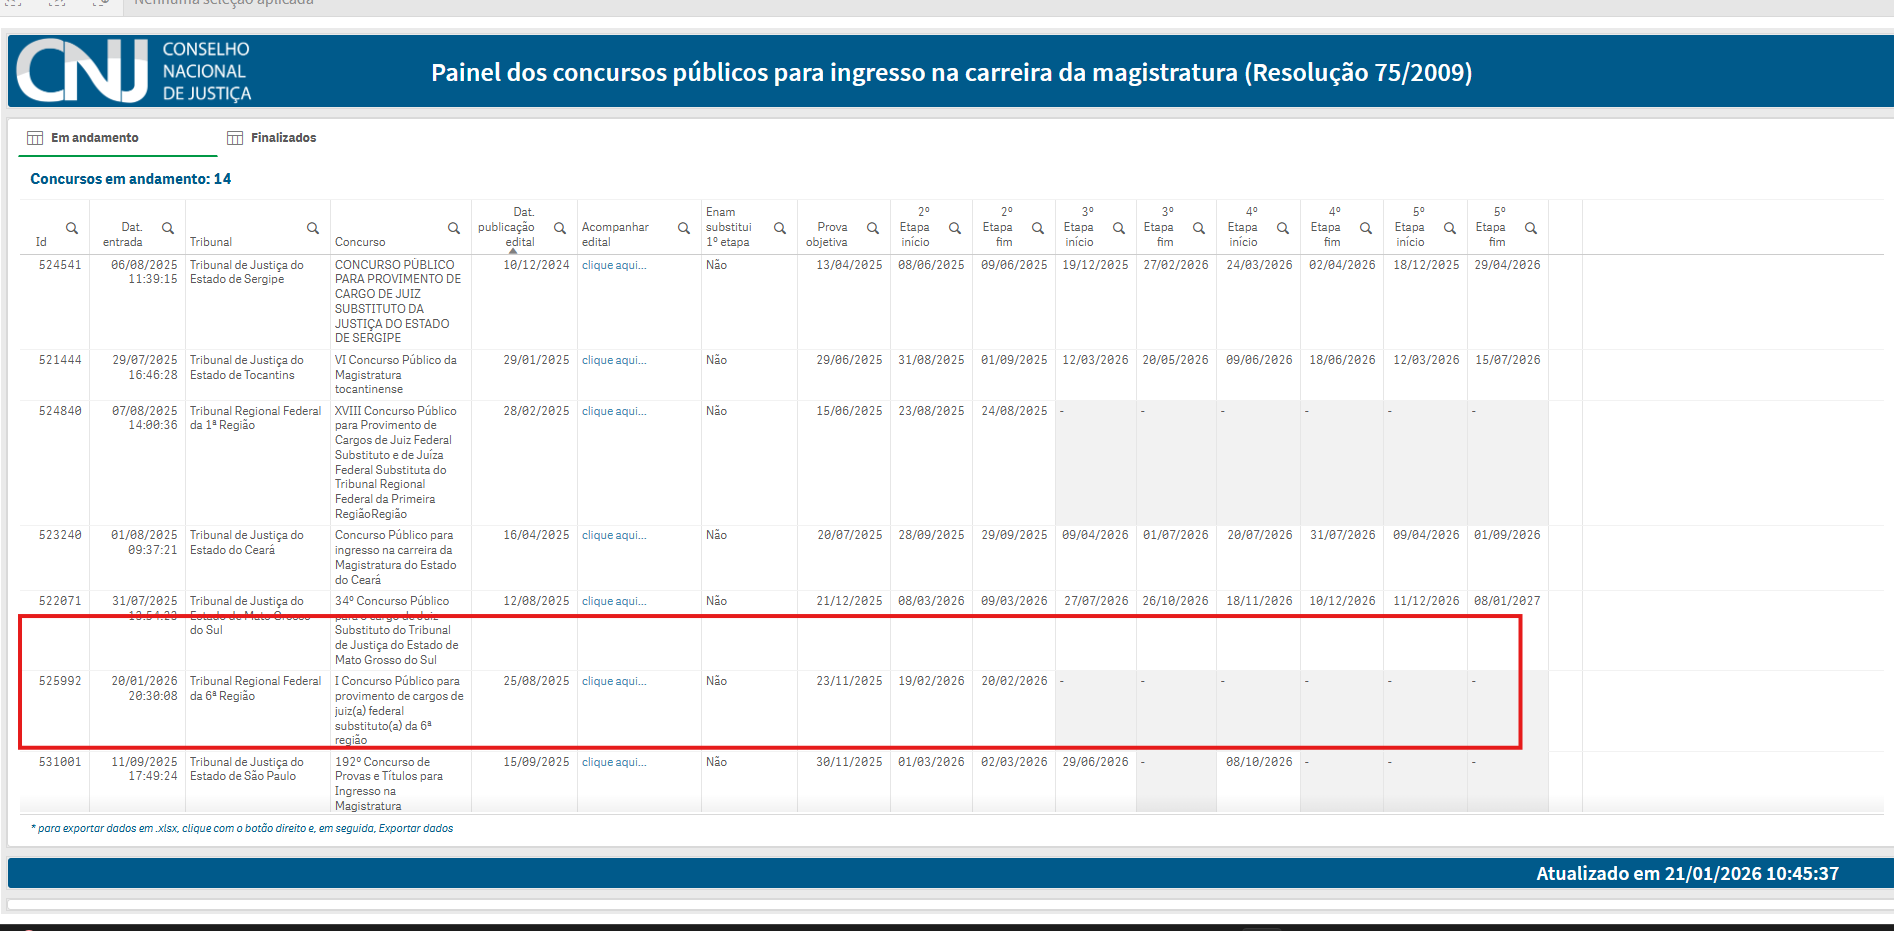
Task: Open edital link for TRF 6ª Região
Action: [x=614, y=681]
